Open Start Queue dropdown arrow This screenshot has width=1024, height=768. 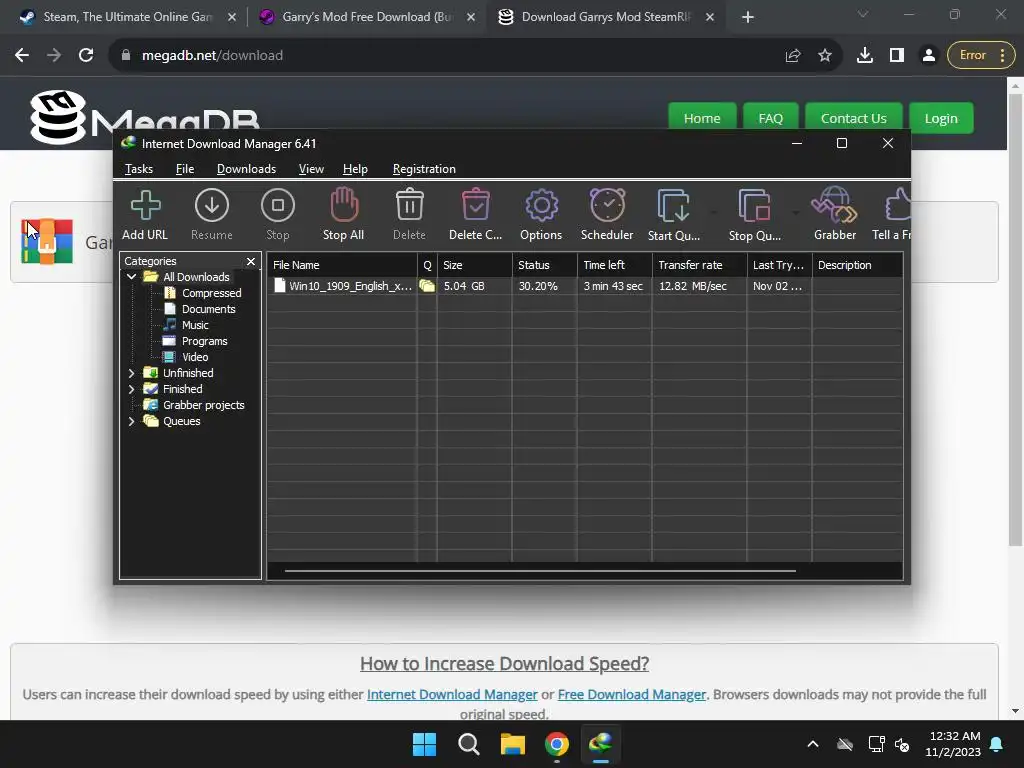[713, 213]
